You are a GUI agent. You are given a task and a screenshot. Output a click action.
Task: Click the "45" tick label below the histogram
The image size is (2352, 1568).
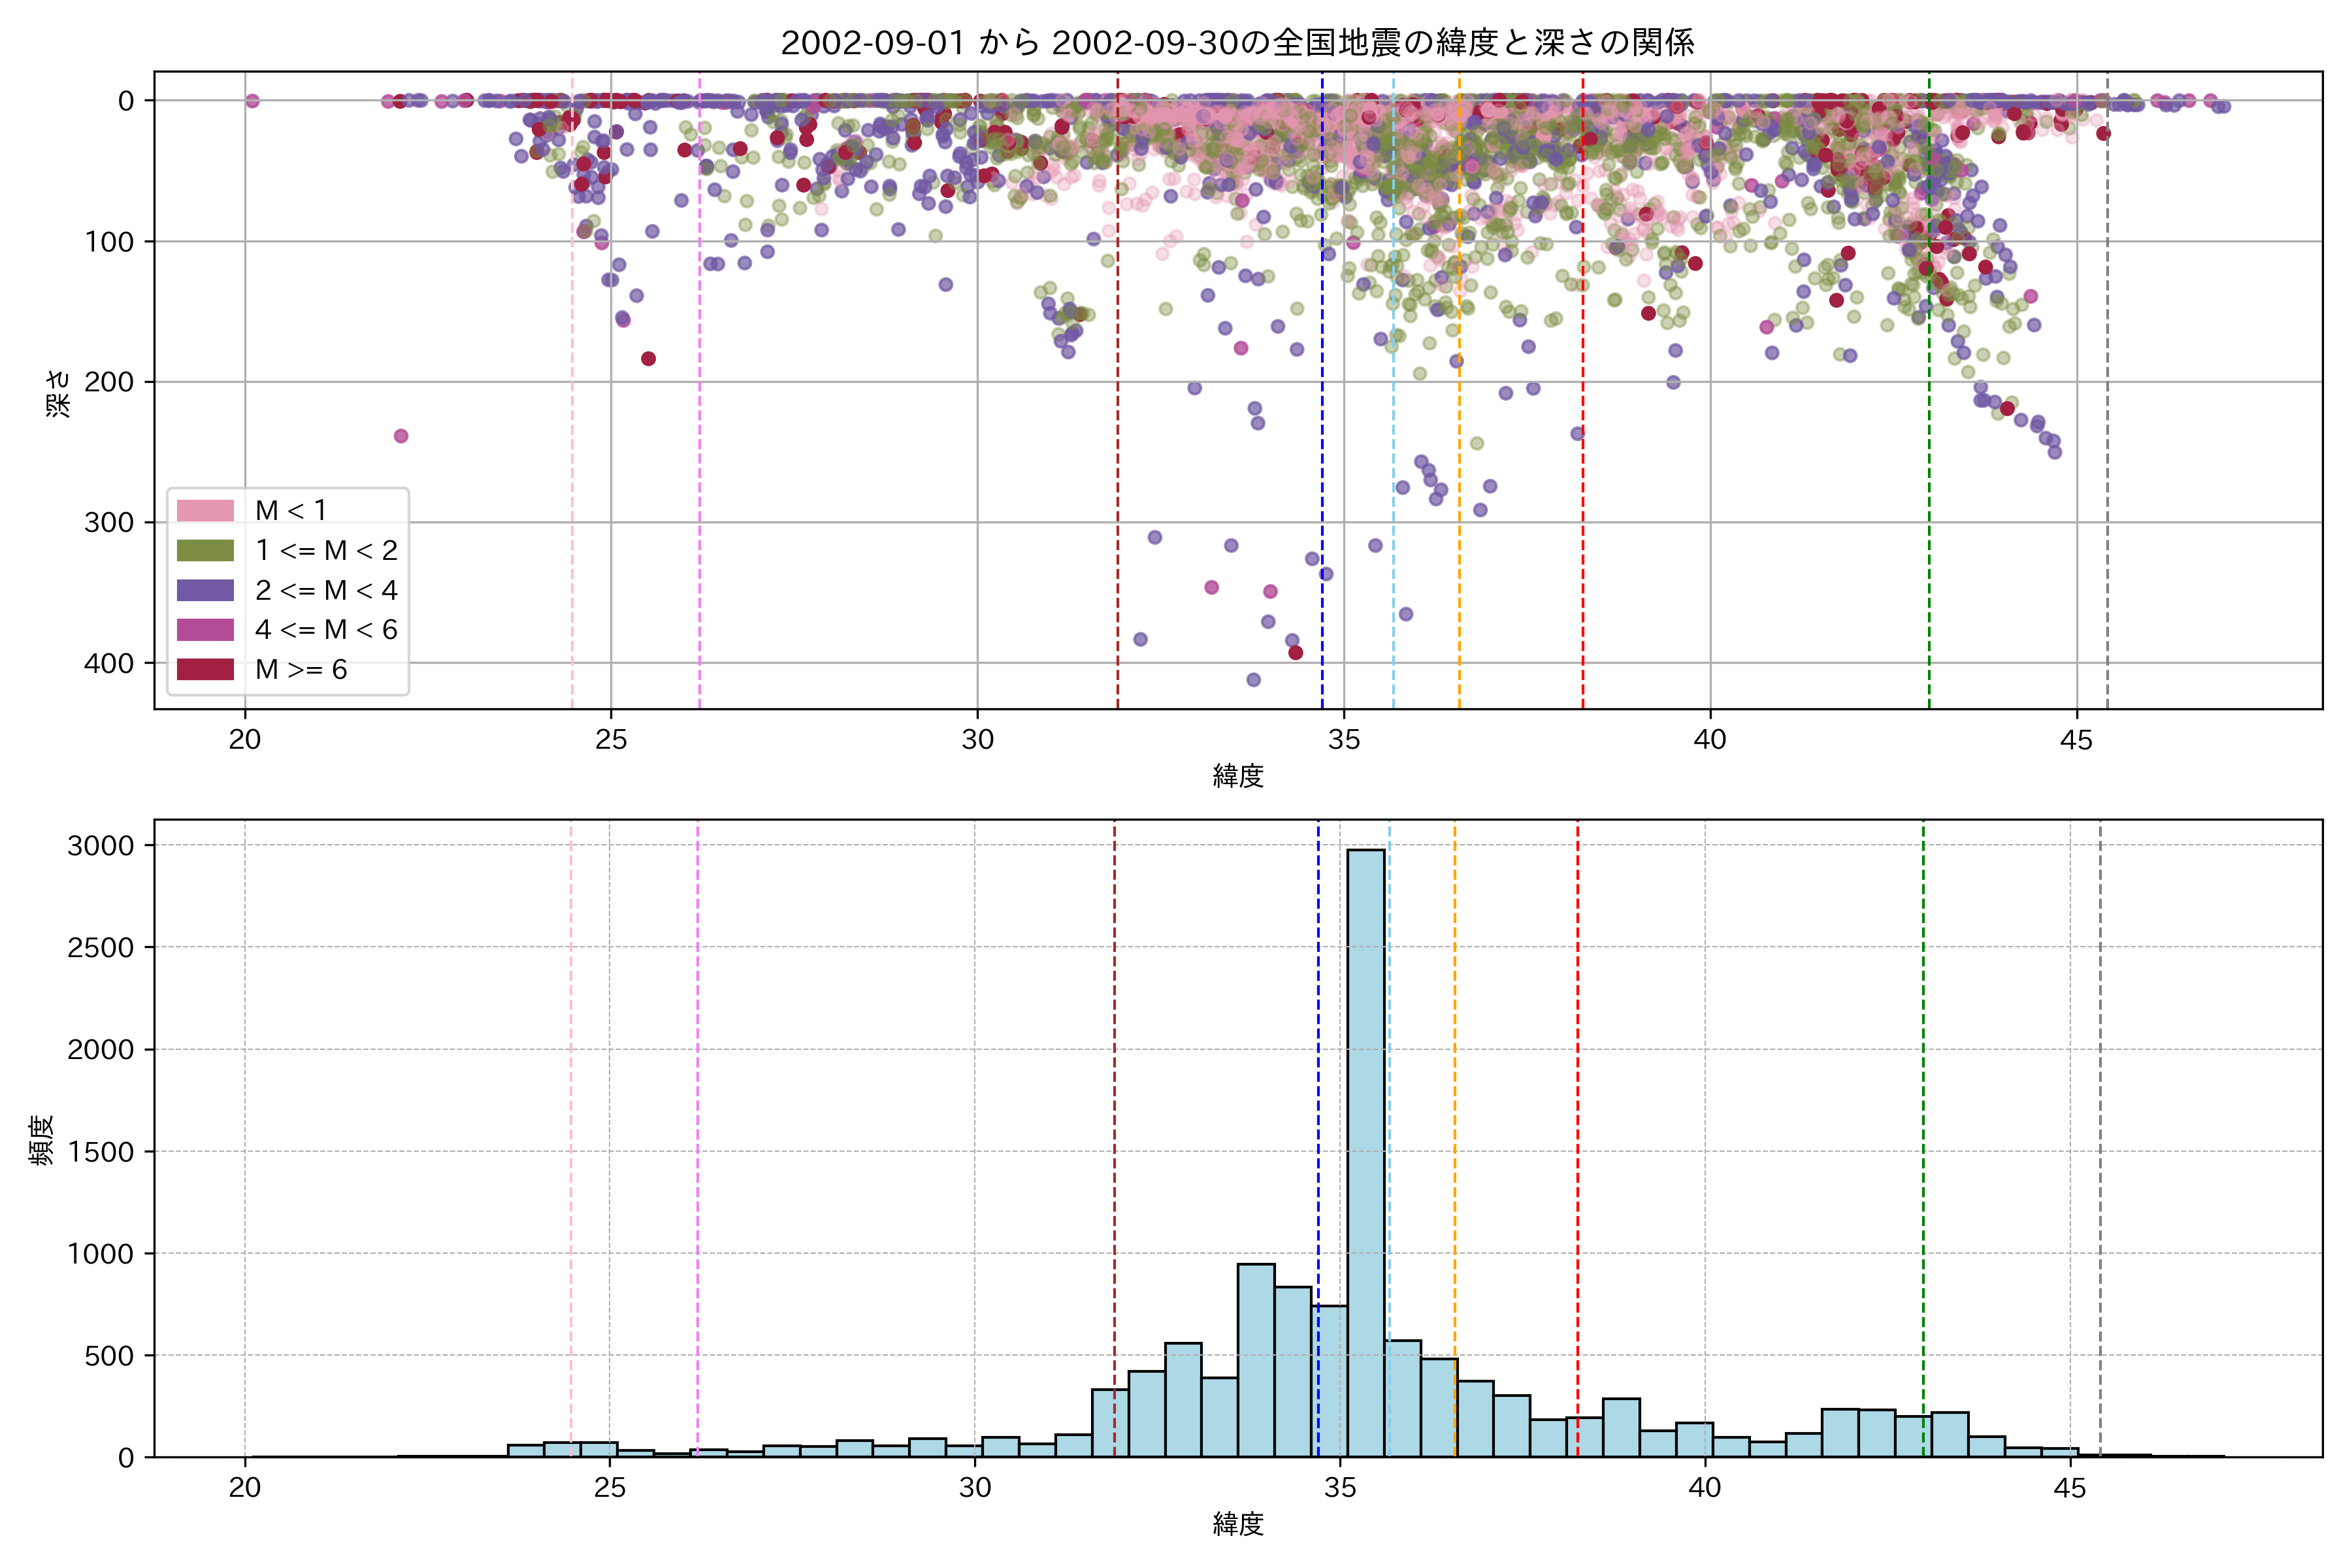2070,1488
